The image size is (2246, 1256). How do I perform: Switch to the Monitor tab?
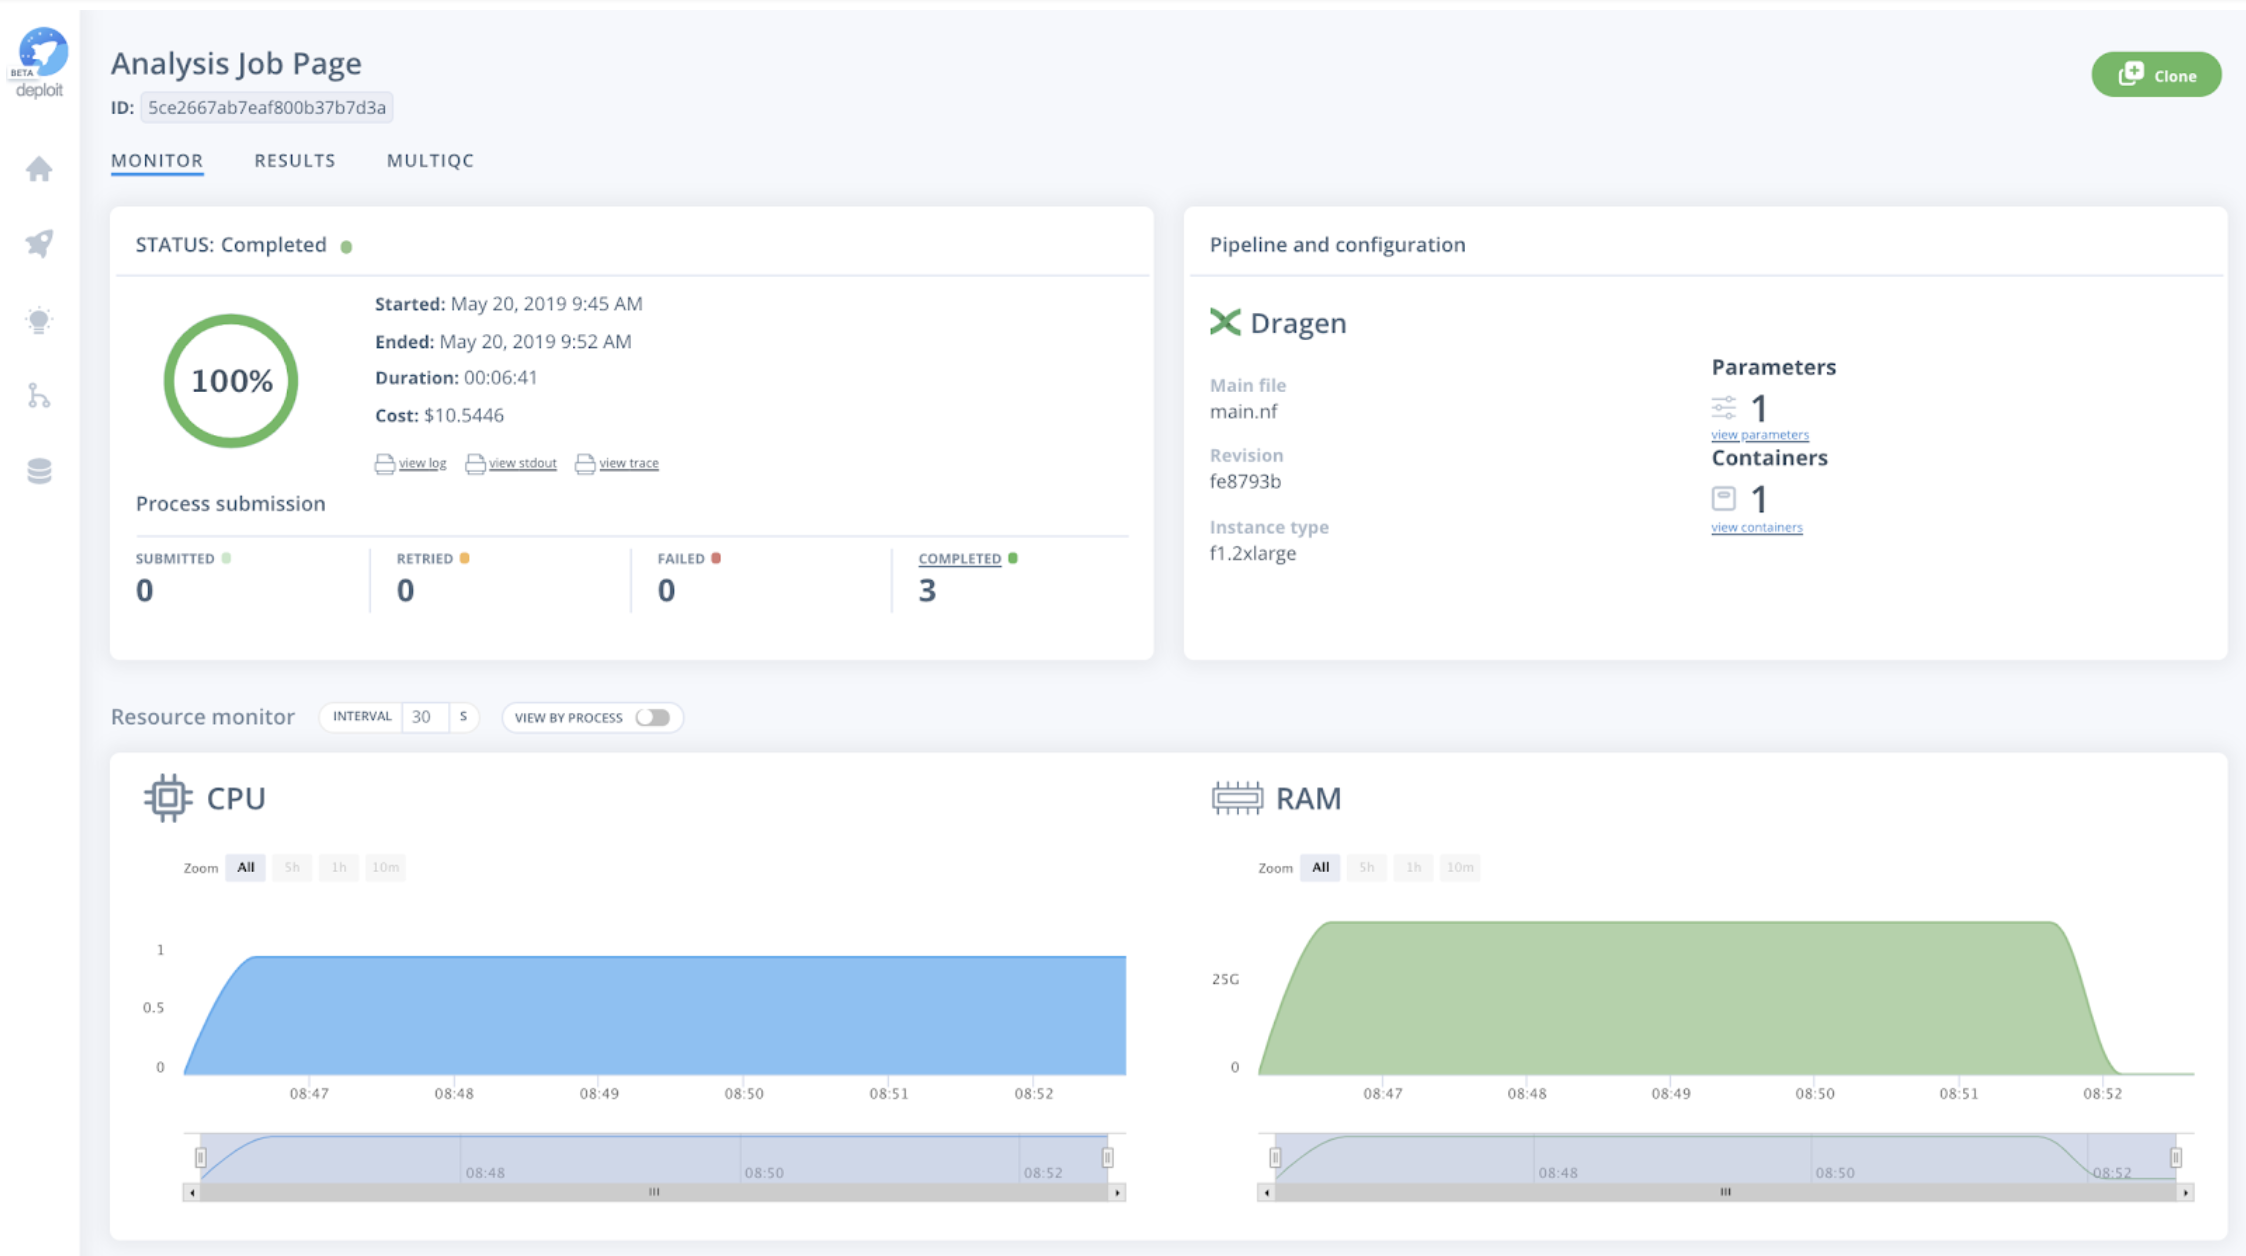click(157, 160)
